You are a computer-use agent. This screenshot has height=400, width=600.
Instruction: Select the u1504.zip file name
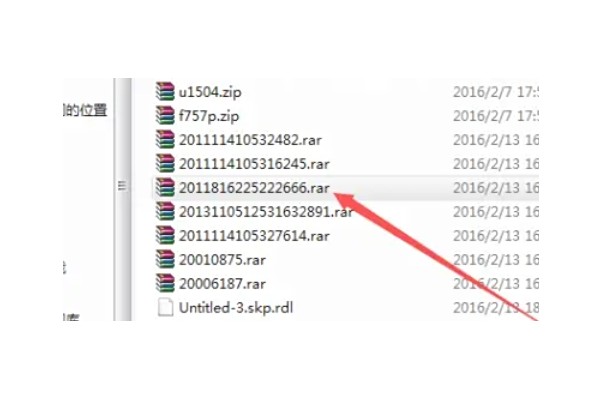coord(210,92)
